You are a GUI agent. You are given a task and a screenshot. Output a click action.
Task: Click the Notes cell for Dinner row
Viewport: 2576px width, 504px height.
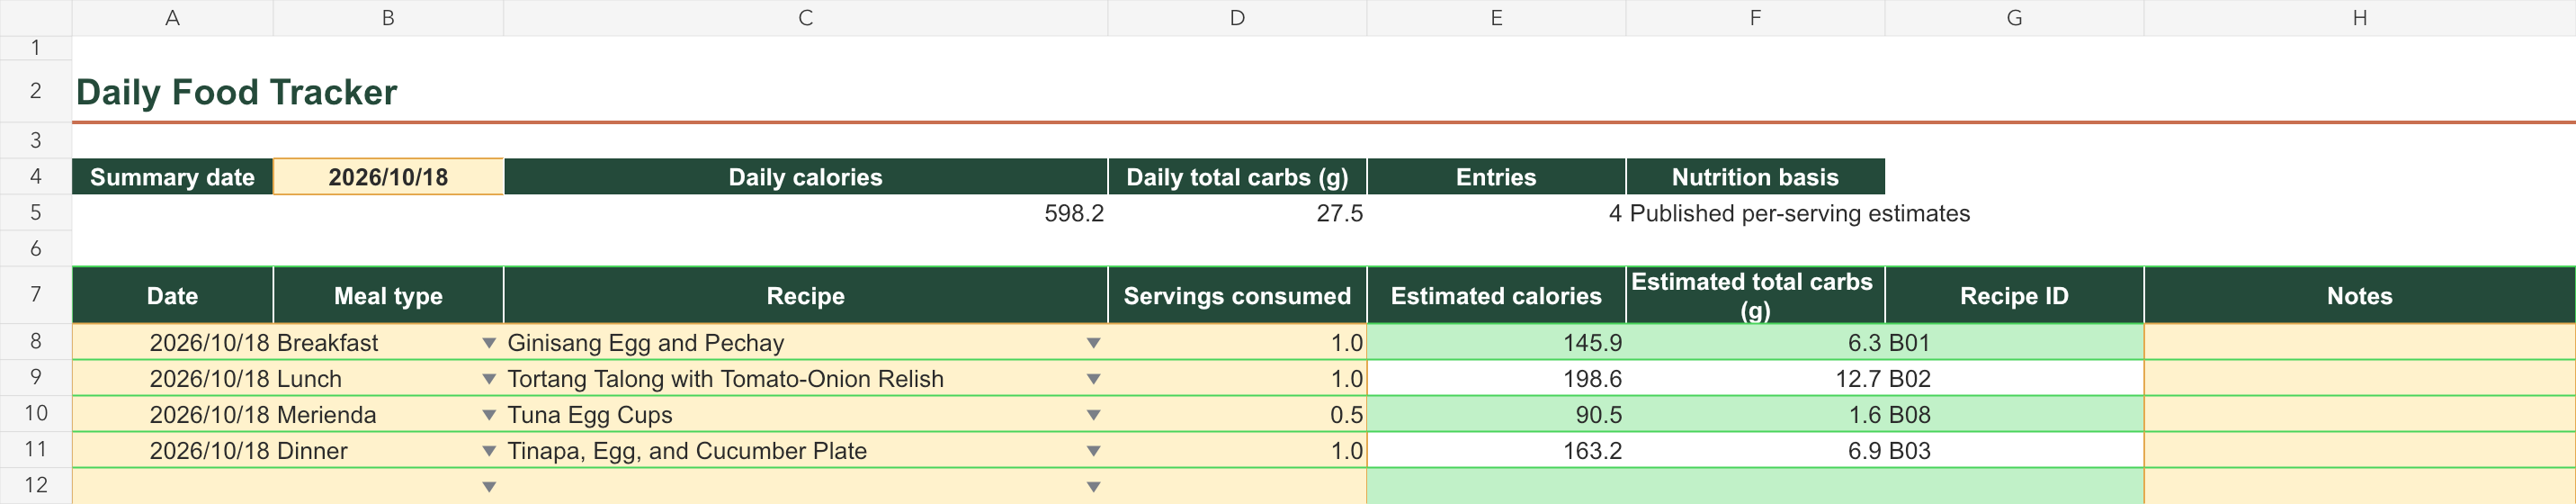[x=2360, y=451]
